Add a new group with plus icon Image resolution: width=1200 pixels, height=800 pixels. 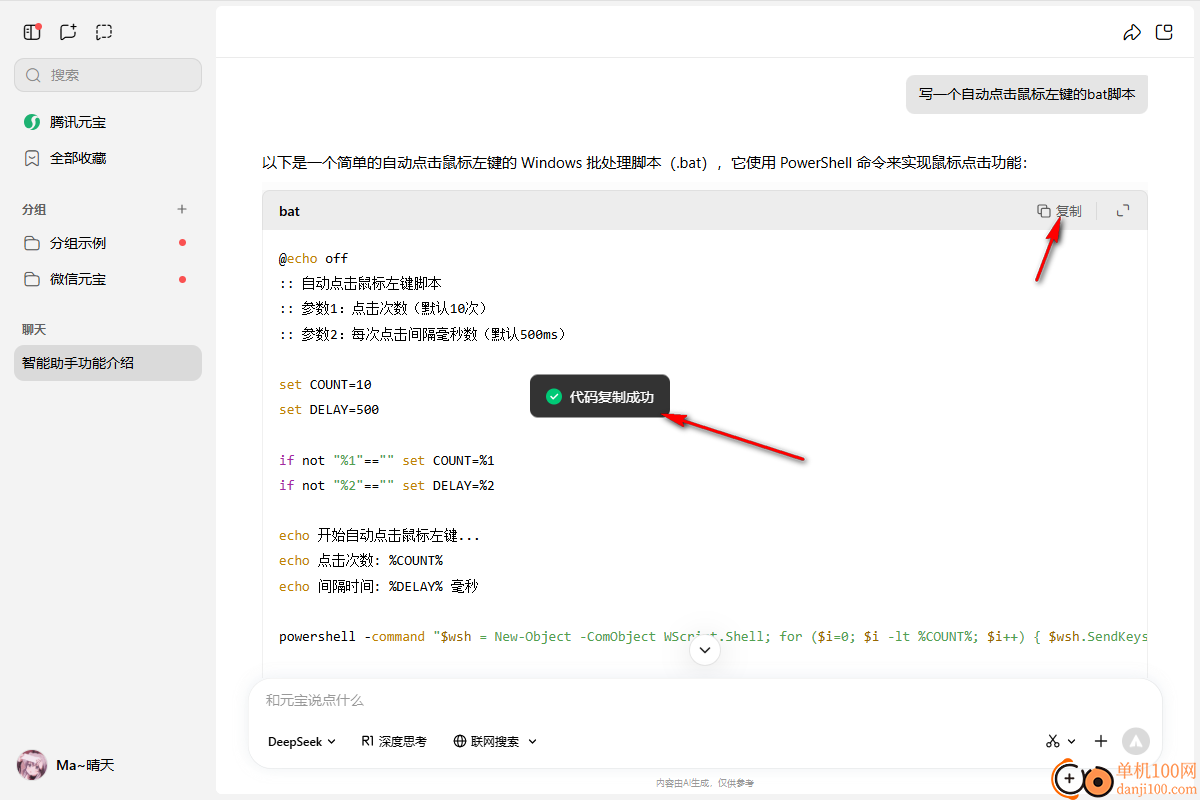(182, 209)
